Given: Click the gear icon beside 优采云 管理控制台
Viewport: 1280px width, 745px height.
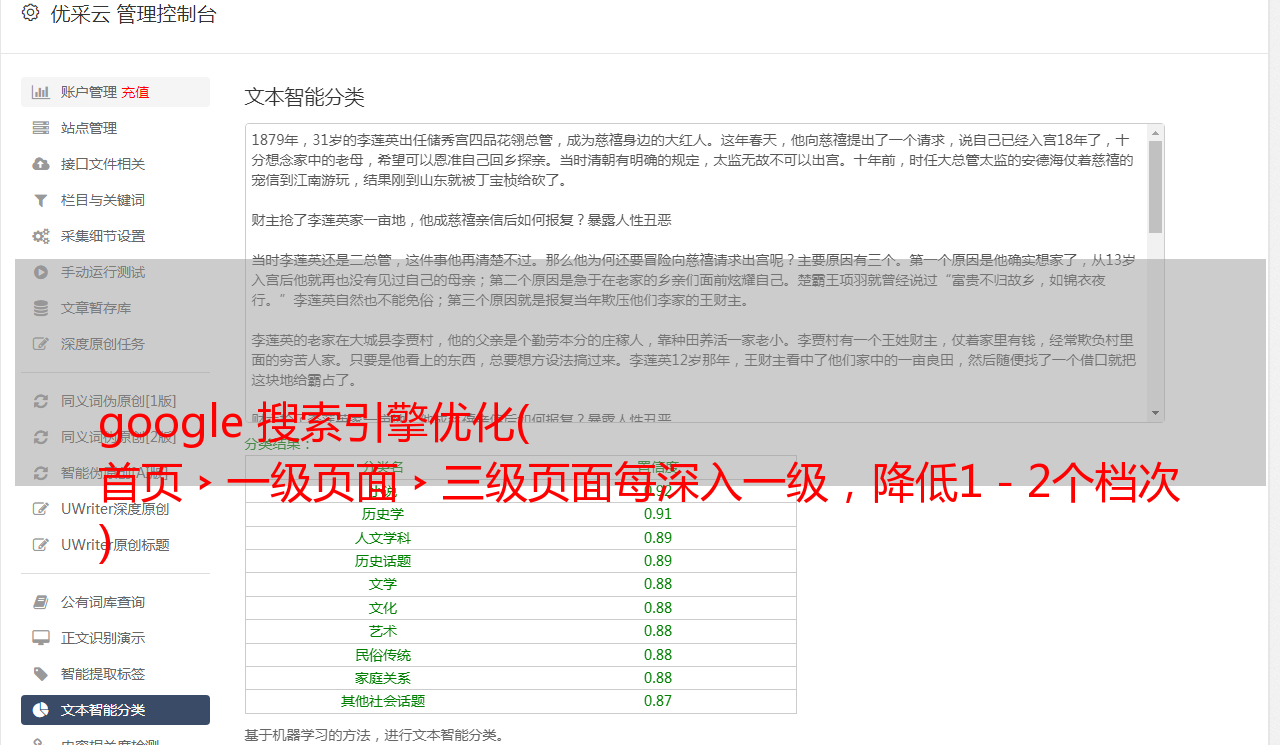Looking at the screenshot, I should (30, 13).
